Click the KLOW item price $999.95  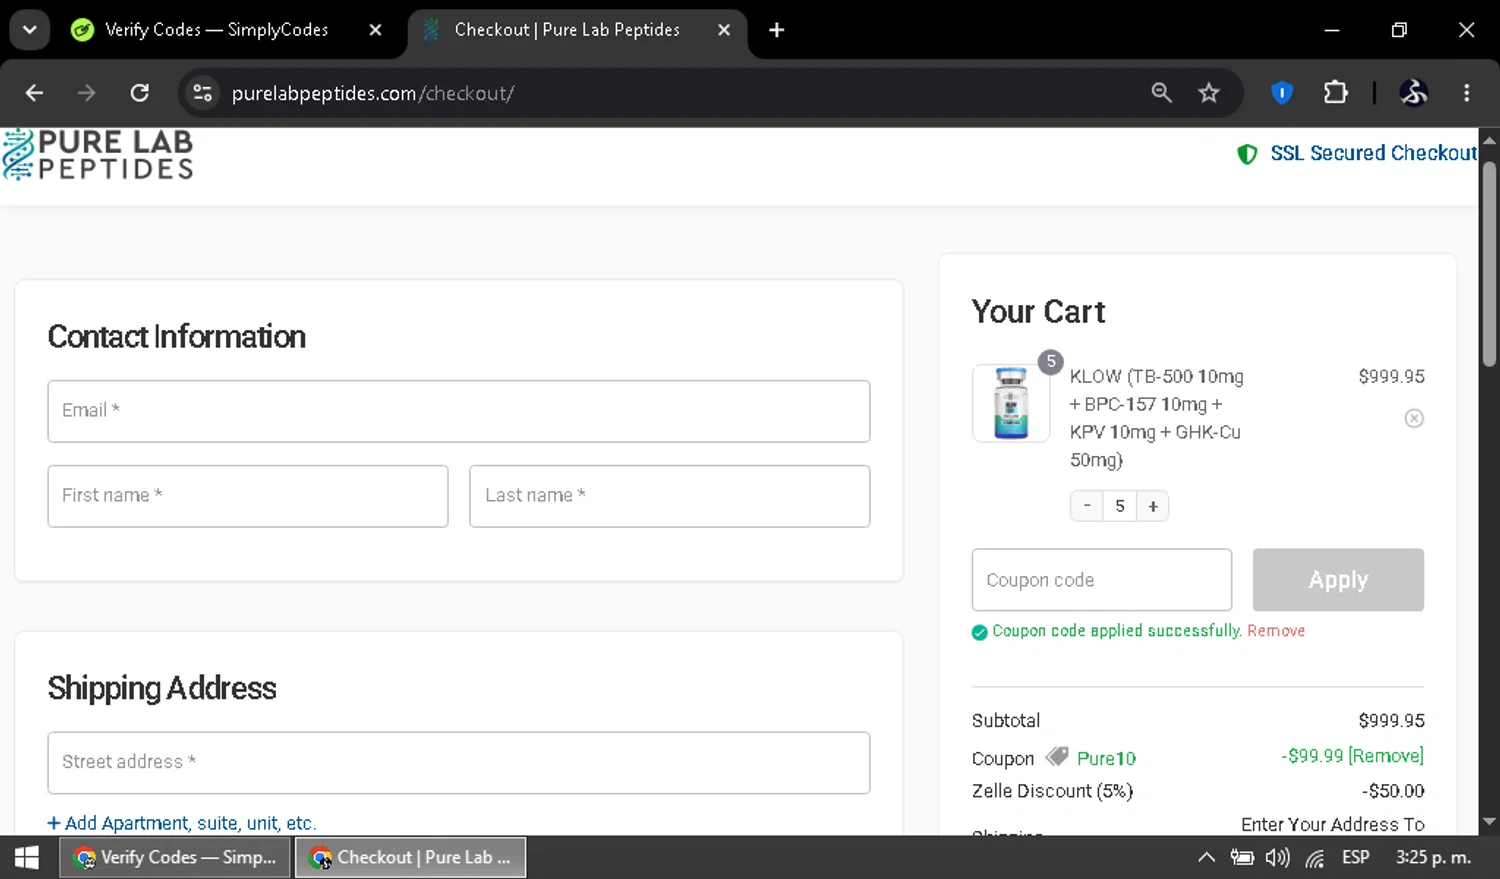coord(1391,377)
